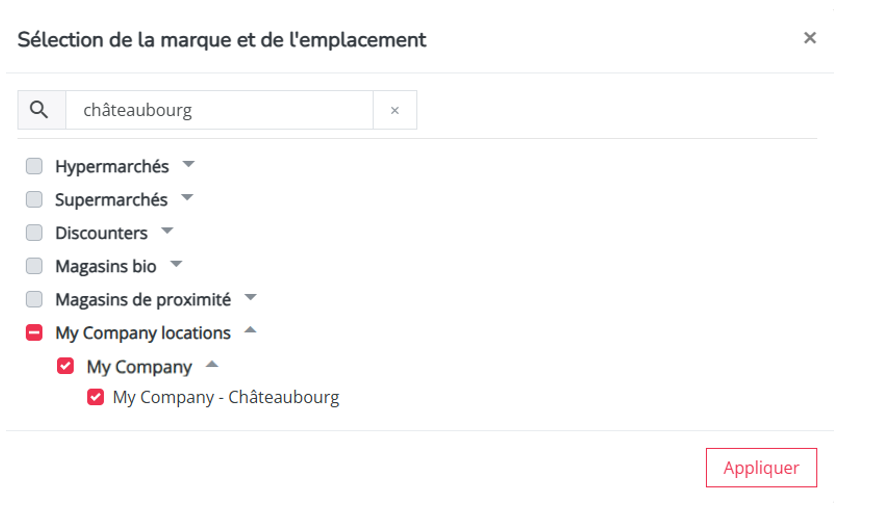Select the Magasins bio checkbox

(x=34, y=266)
